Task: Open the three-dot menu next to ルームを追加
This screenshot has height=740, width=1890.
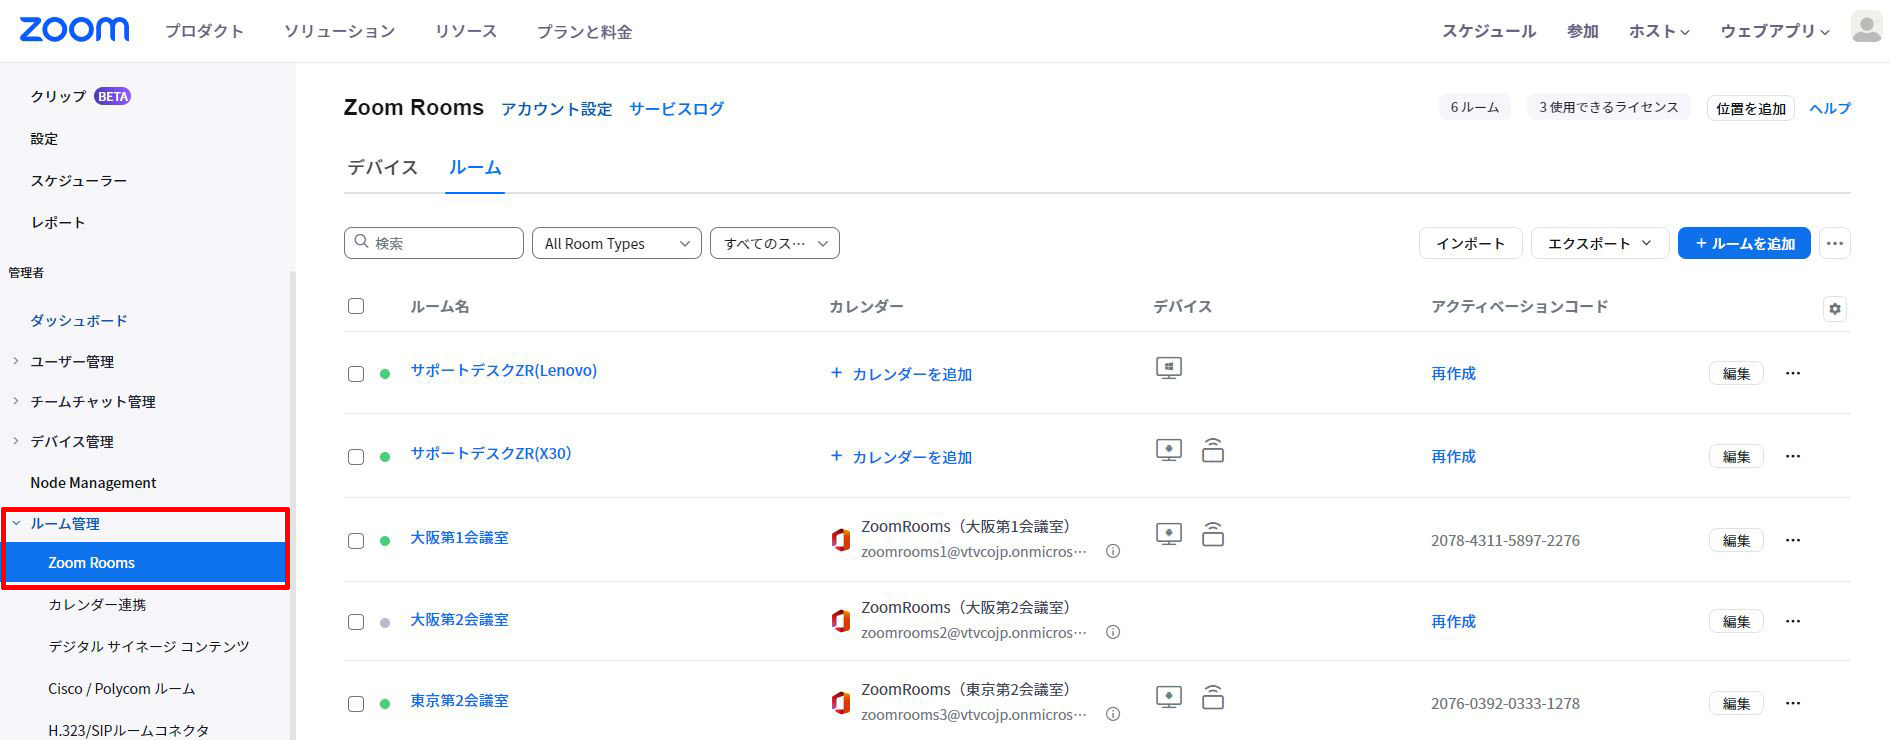Action: click(1834, 243)
